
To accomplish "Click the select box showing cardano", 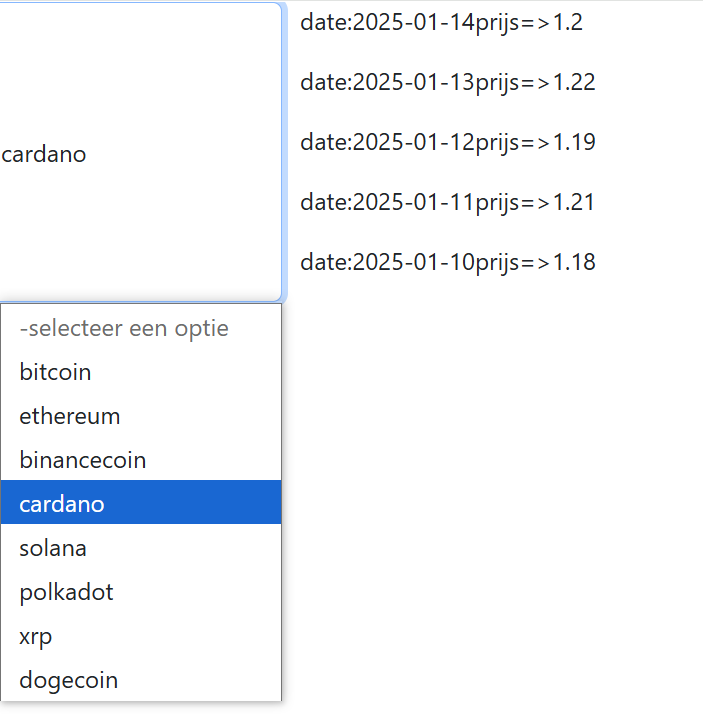I will click(x=140, y=154).
